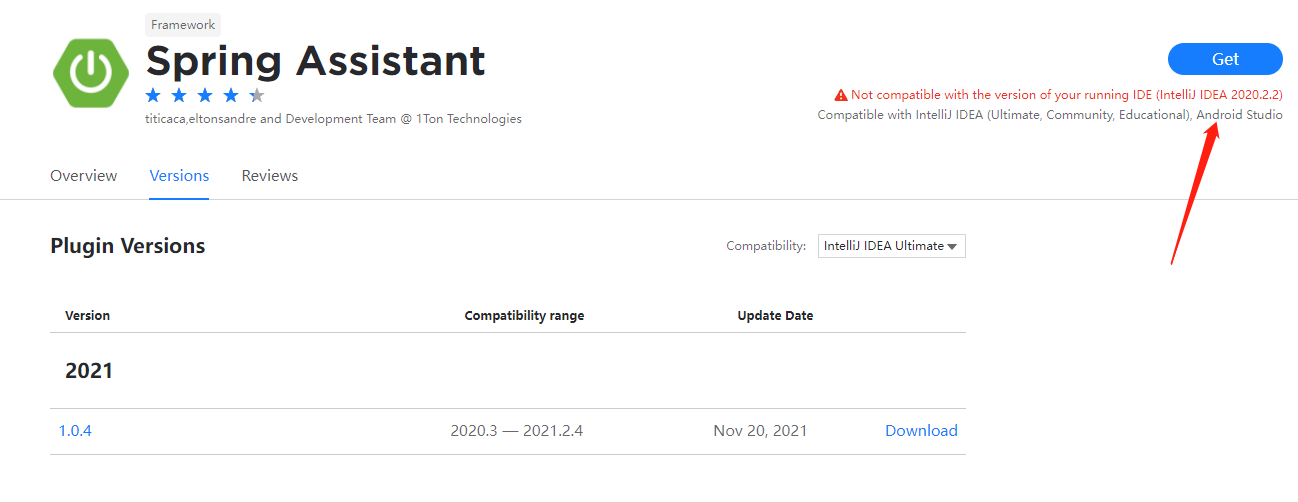This screenshot has width=1298, height=502.
Task: Click the Spring Assistant plugin title
Action: (316, 61)
